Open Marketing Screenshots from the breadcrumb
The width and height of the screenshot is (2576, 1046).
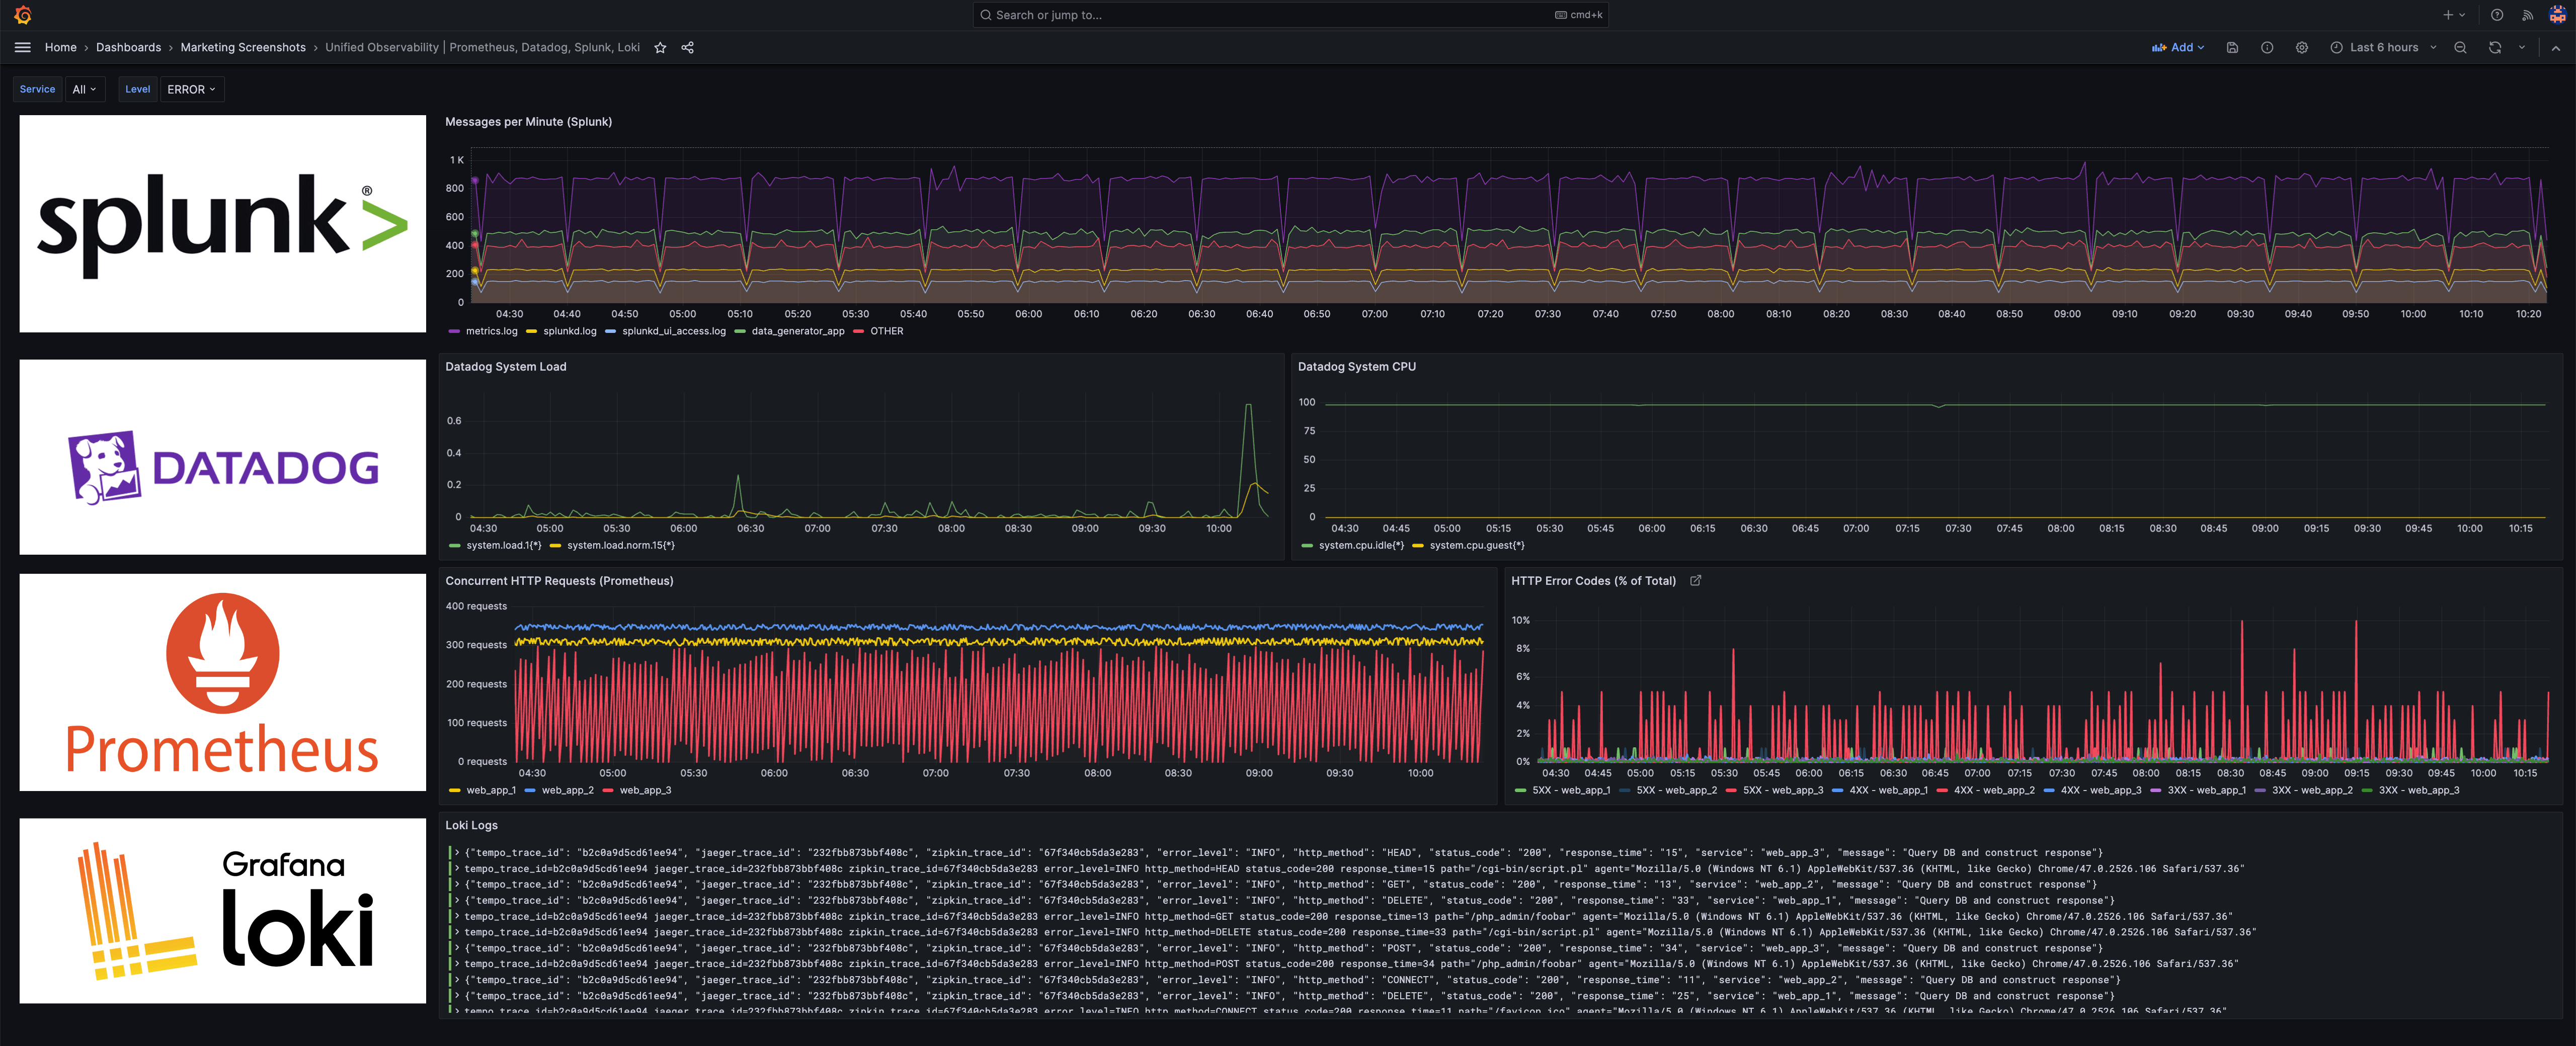coord(244,47)
